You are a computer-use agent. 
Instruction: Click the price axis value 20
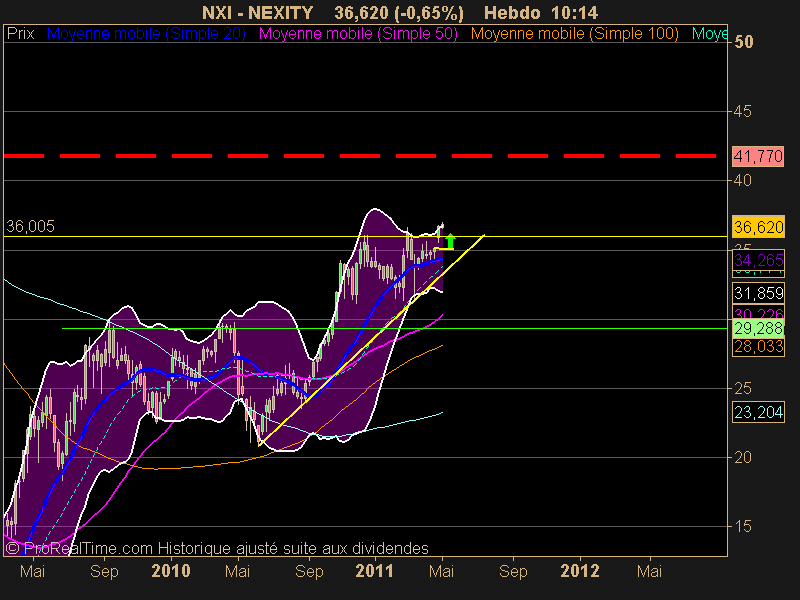click(x=742, y=458)
